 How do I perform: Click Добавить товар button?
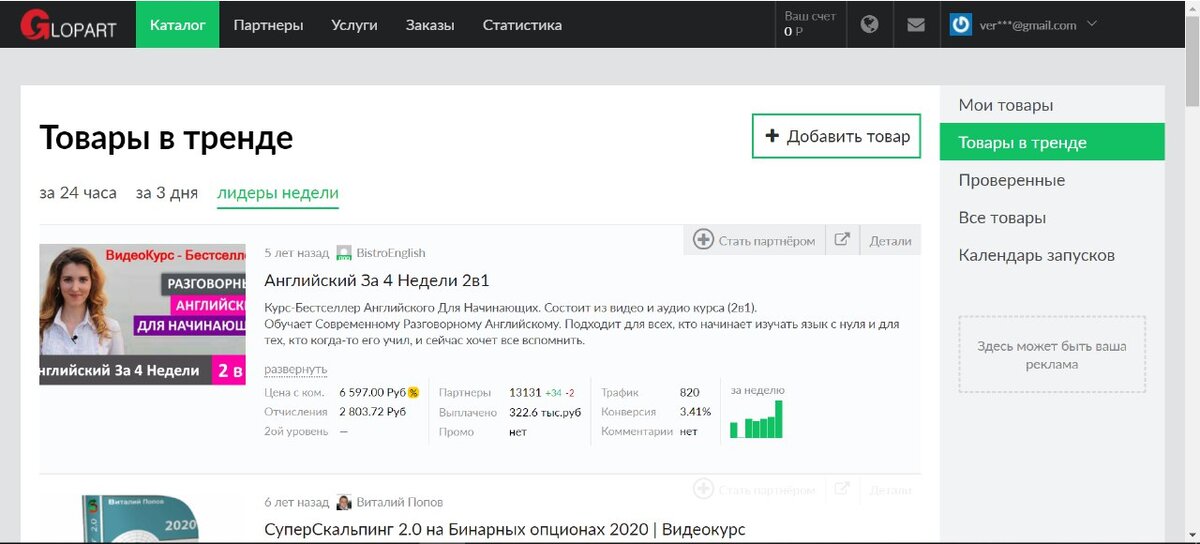pos(836,136)
